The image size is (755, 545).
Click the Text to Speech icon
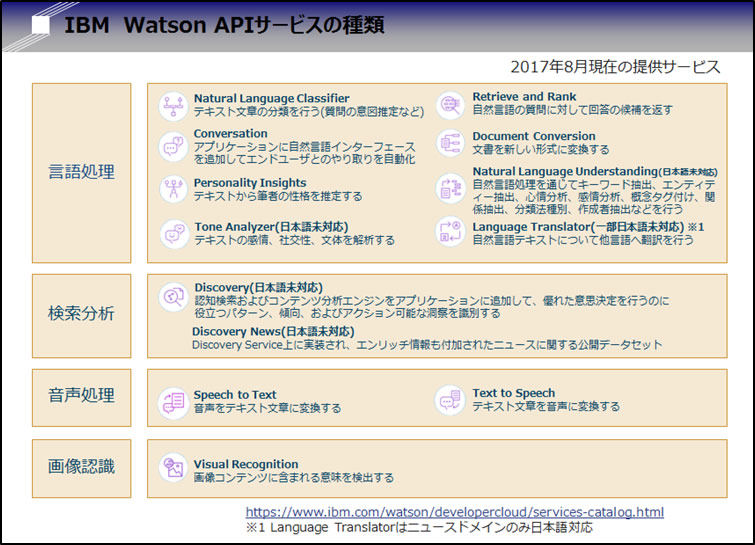[450, 401]
